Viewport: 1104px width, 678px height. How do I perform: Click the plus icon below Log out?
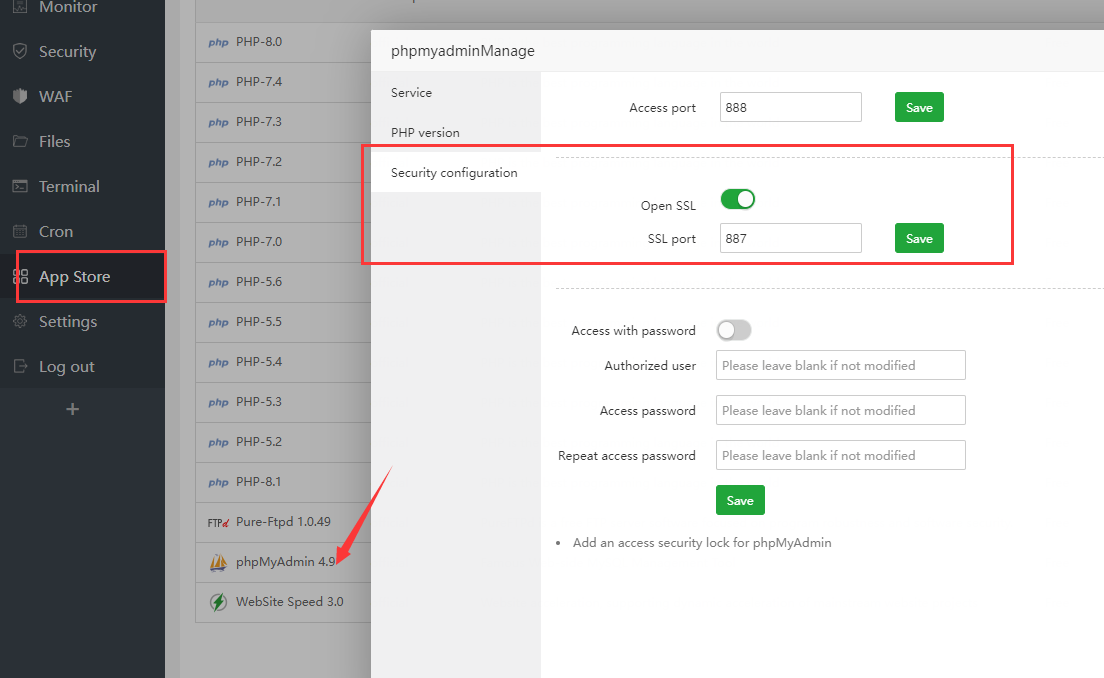tap(72, 409)
